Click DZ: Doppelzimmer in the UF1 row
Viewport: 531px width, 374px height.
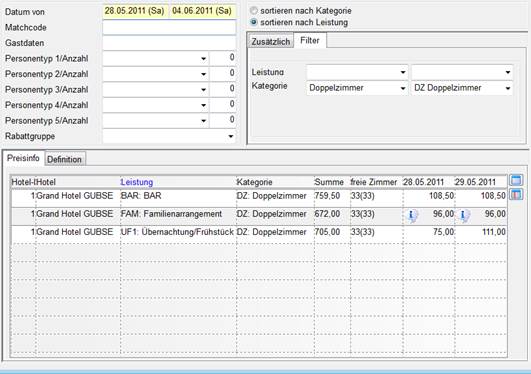click(x=272, y=232)
